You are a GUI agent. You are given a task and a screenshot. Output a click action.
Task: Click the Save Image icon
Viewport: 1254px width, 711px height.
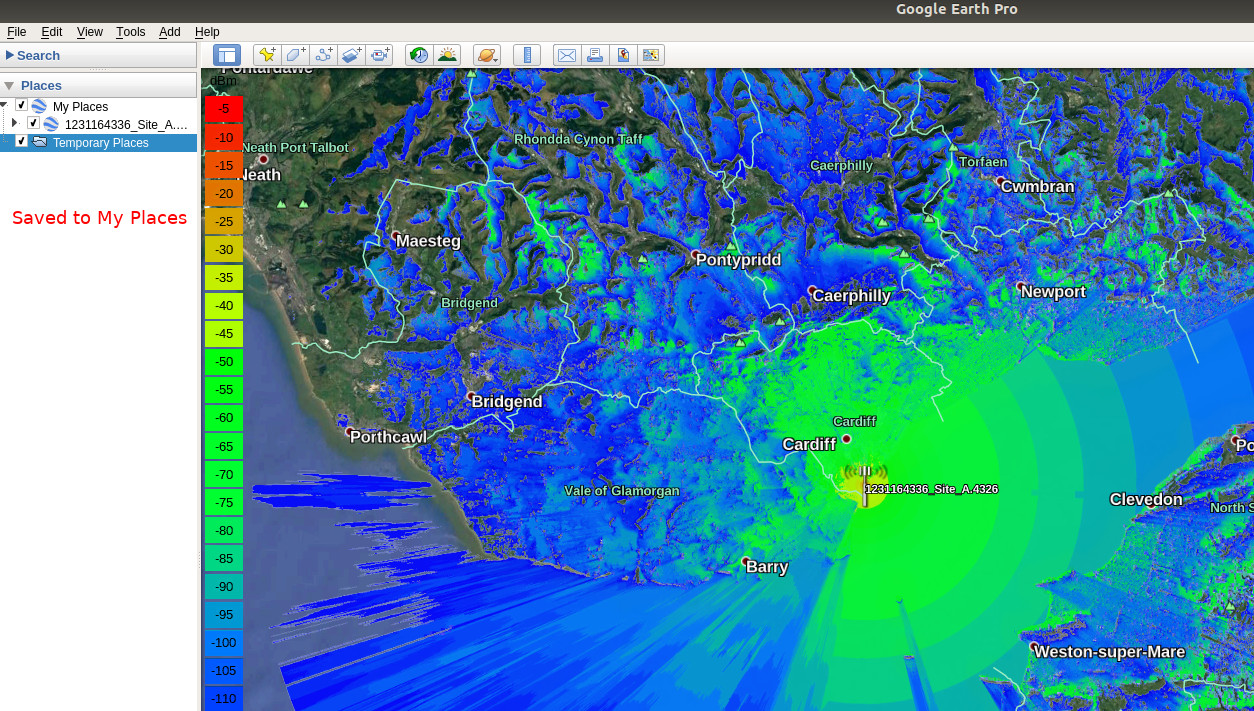pos(623,55)
